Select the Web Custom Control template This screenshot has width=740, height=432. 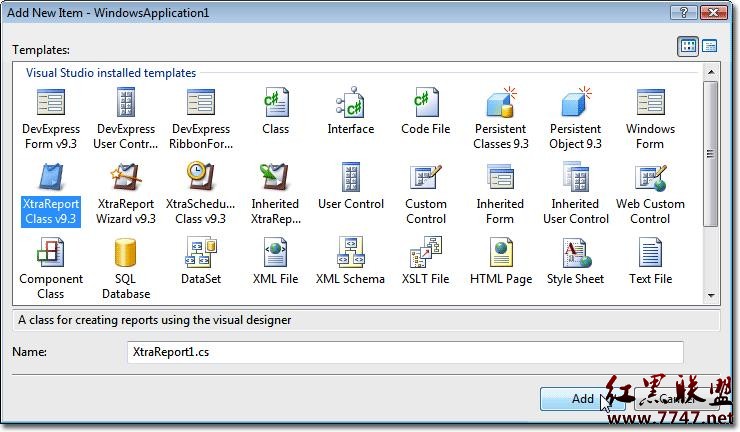[650, 194]
